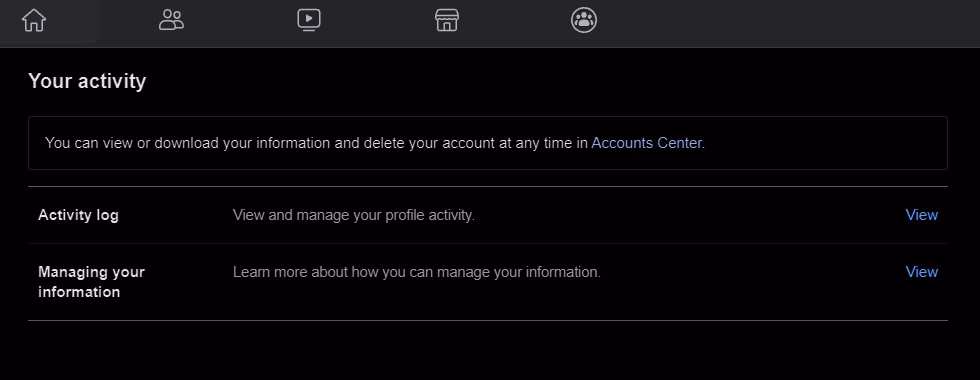Image resolution: width=980 pixels, height=380 pixels.
Task: Click 'Learn more about how you can manage' text
Action: pos(417,272)
